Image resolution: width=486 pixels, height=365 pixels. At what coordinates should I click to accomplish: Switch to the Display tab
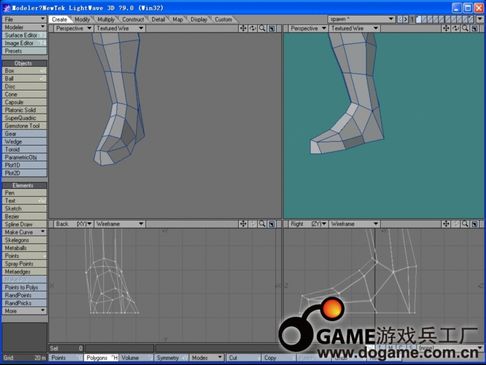pyautogui.click(x=199, y=19)
